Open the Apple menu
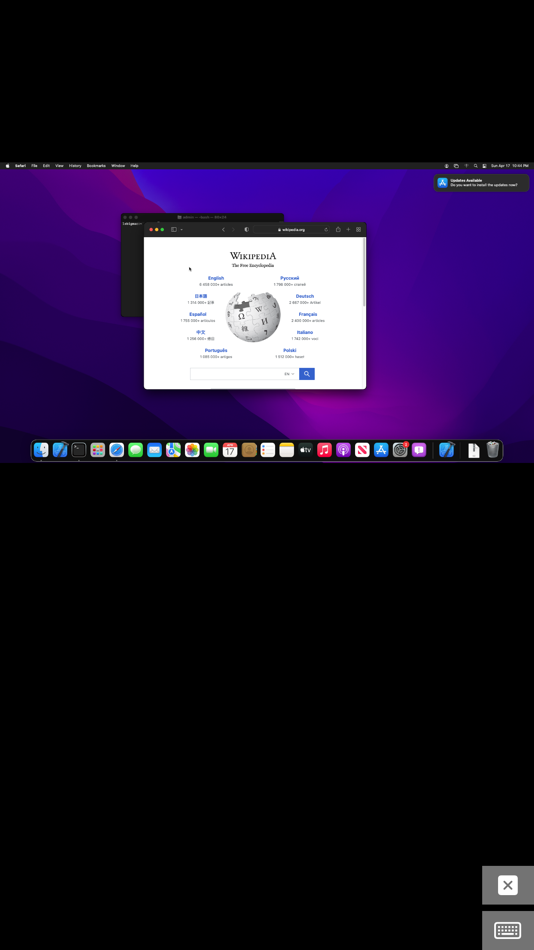534x950 pixels. 7,165
